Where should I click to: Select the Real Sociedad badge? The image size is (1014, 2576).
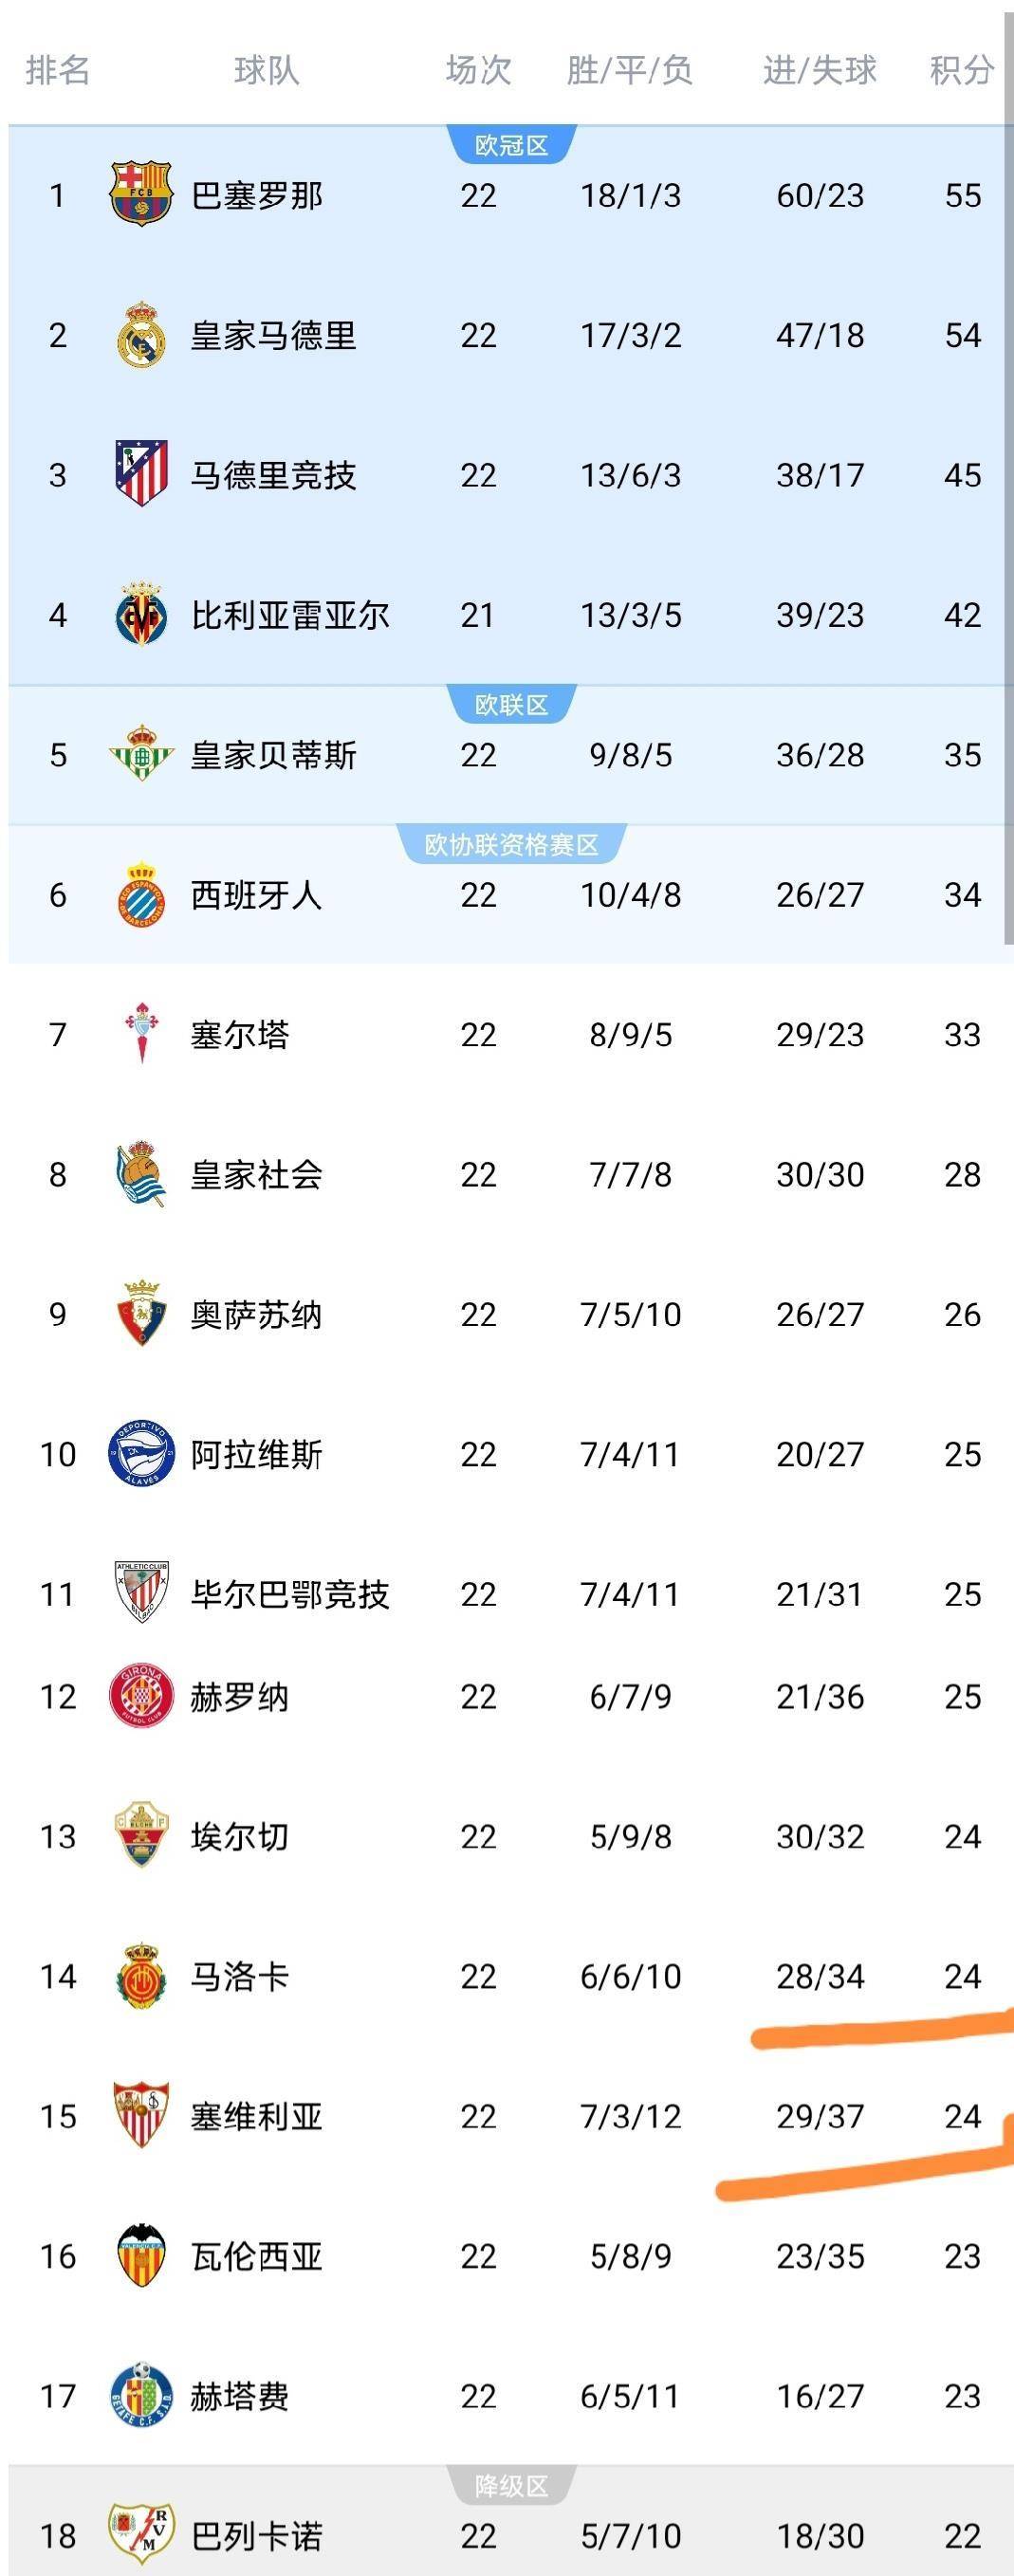pos(141,1174)
